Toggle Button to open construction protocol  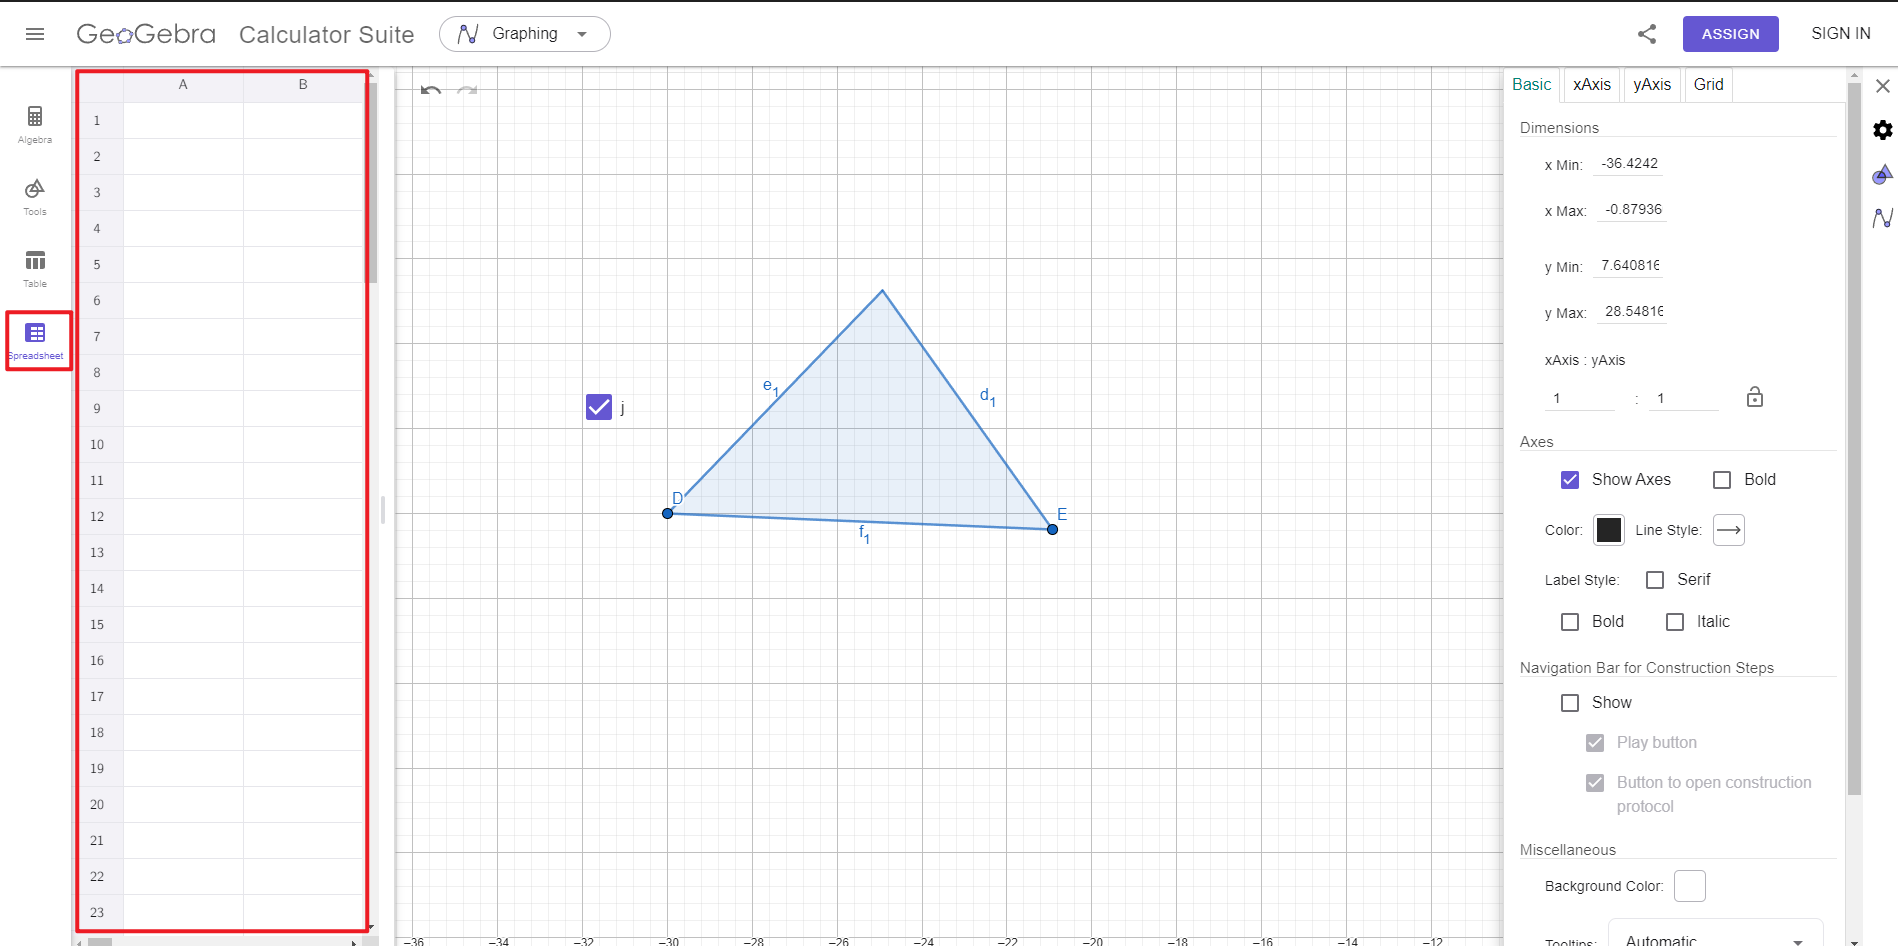[x=1595, y=783]
